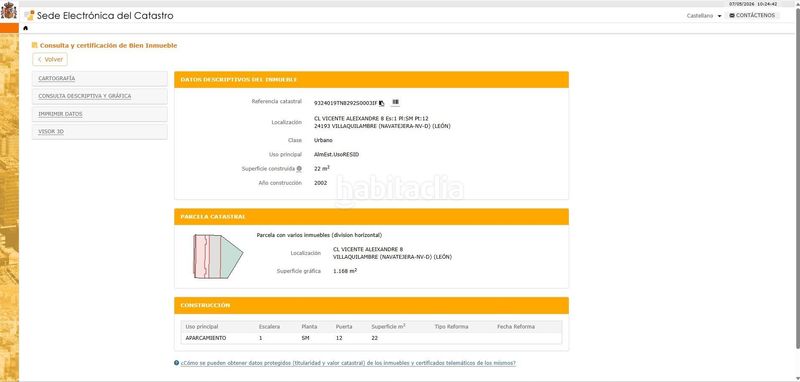Image resolution: width=800 pixels, height=382 pixels.
Task: Click the Sede Electrónica del Catastro title
Action: pyautogui.click(x=105, y=15)
